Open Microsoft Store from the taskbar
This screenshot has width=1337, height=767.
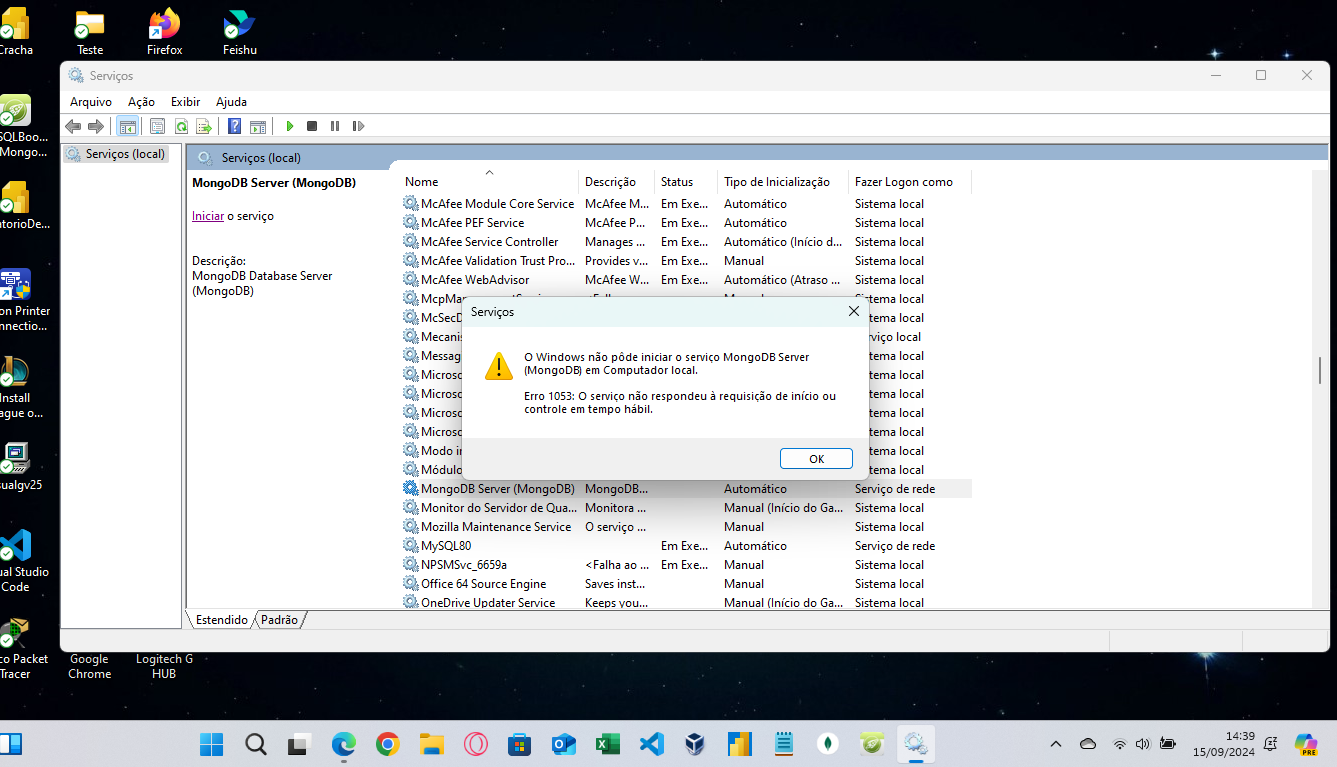point(519,744)
